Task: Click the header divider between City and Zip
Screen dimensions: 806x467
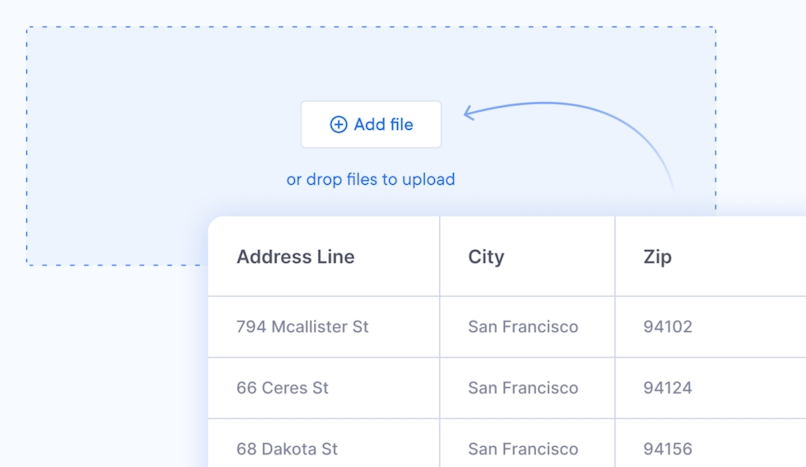Action: [x=615, y=257]
